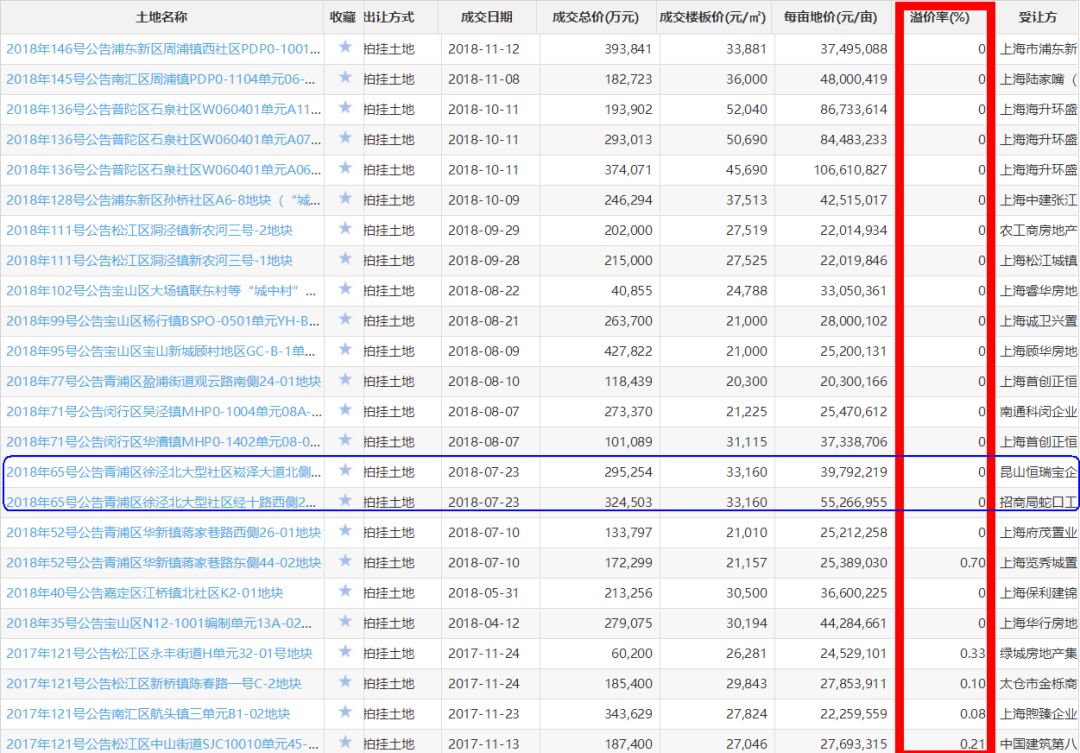Click the 收藏 column header
1080x753 pixels.
click(342, 17)
